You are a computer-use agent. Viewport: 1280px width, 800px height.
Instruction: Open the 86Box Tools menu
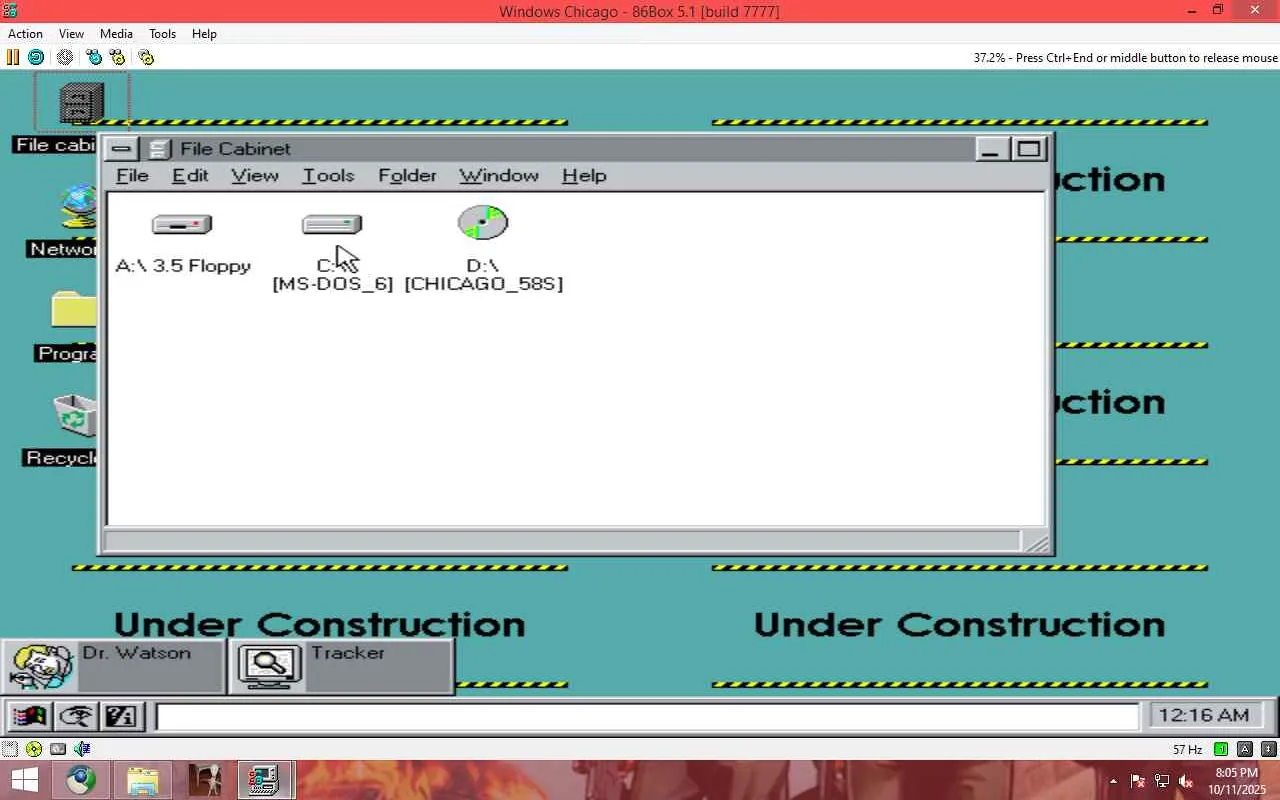pos(162,34)
